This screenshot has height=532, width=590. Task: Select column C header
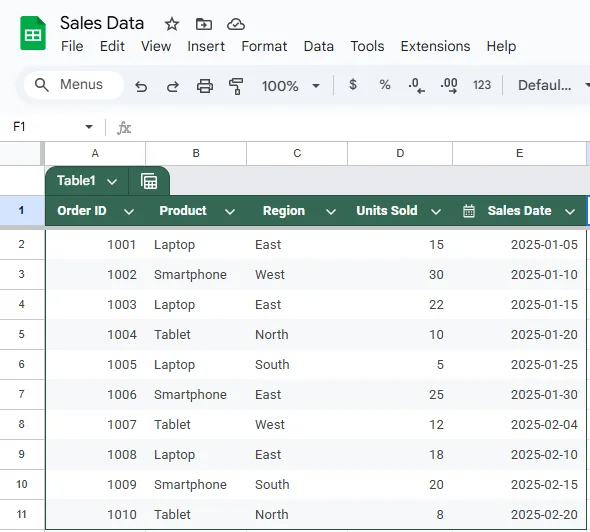pyautogui.click(x=297, y=154)
